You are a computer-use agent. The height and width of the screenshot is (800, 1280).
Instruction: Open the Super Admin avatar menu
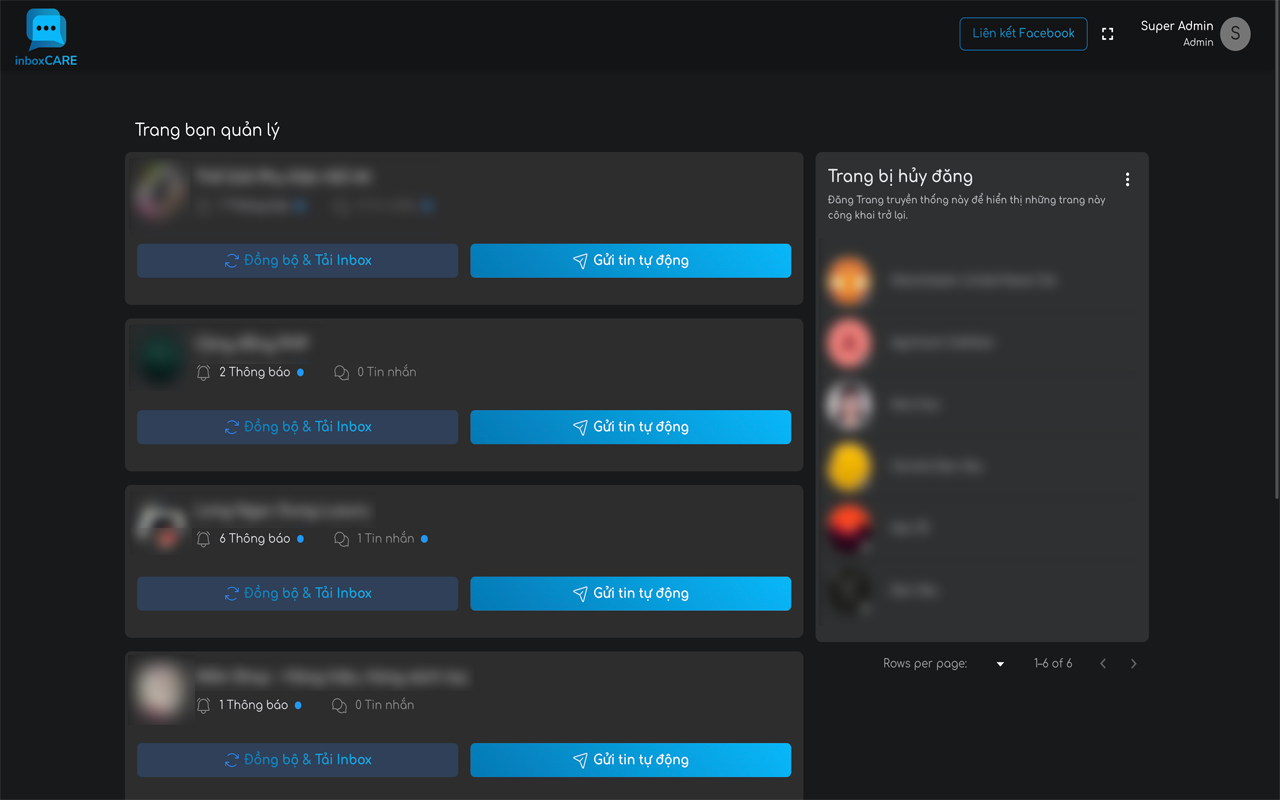point(1235,34)
